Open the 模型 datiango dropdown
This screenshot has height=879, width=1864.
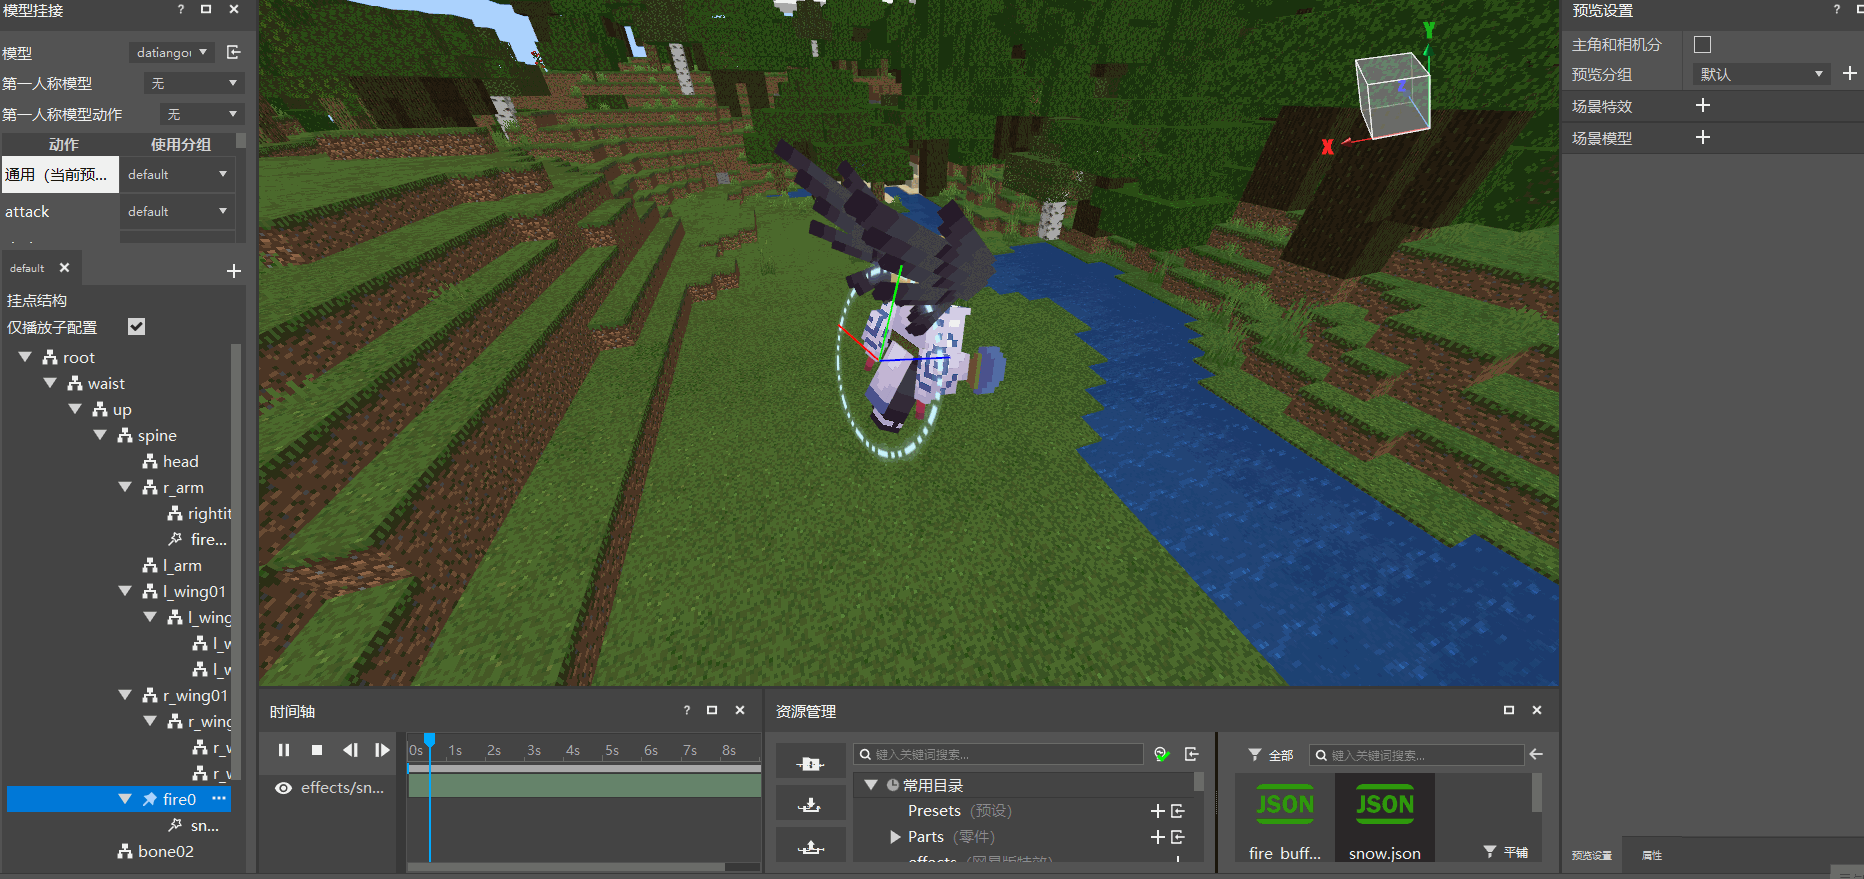tap(171, 52)
